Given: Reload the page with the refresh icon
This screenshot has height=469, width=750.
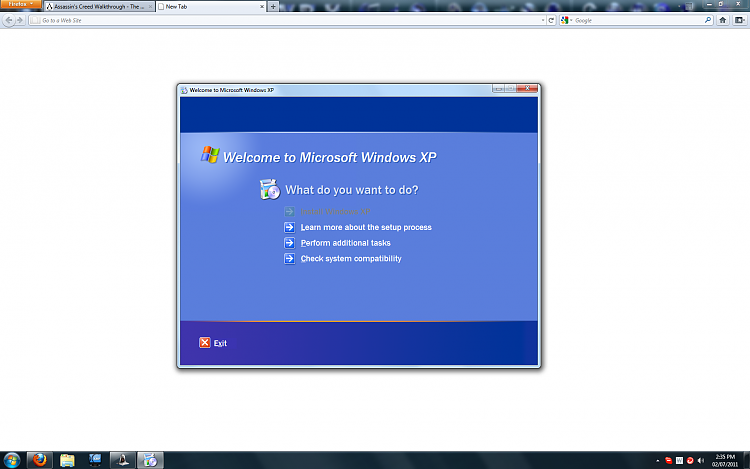Looking at the screenshot, I should tap(551, 20).
